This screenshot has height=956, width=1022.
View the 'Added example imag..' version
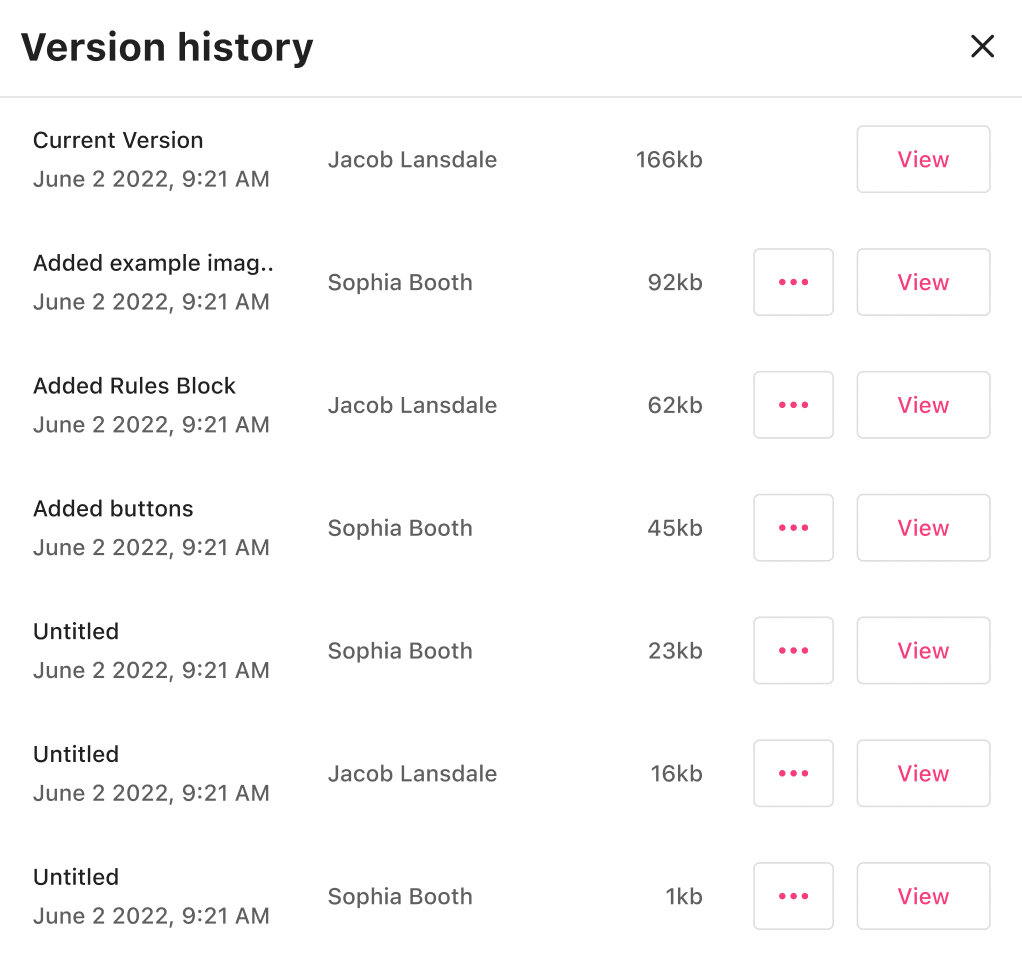(x=923, y=282)
